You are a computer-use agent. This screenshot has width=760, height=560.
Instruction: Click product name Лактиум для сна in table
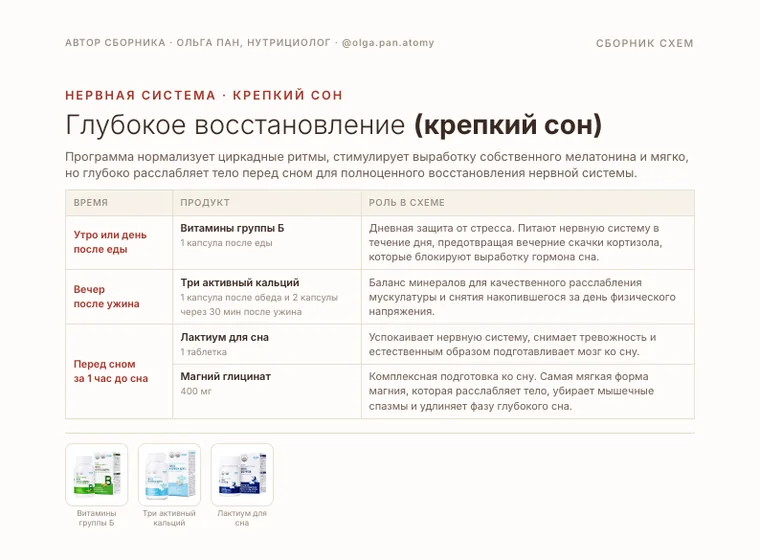pos(224,337)
